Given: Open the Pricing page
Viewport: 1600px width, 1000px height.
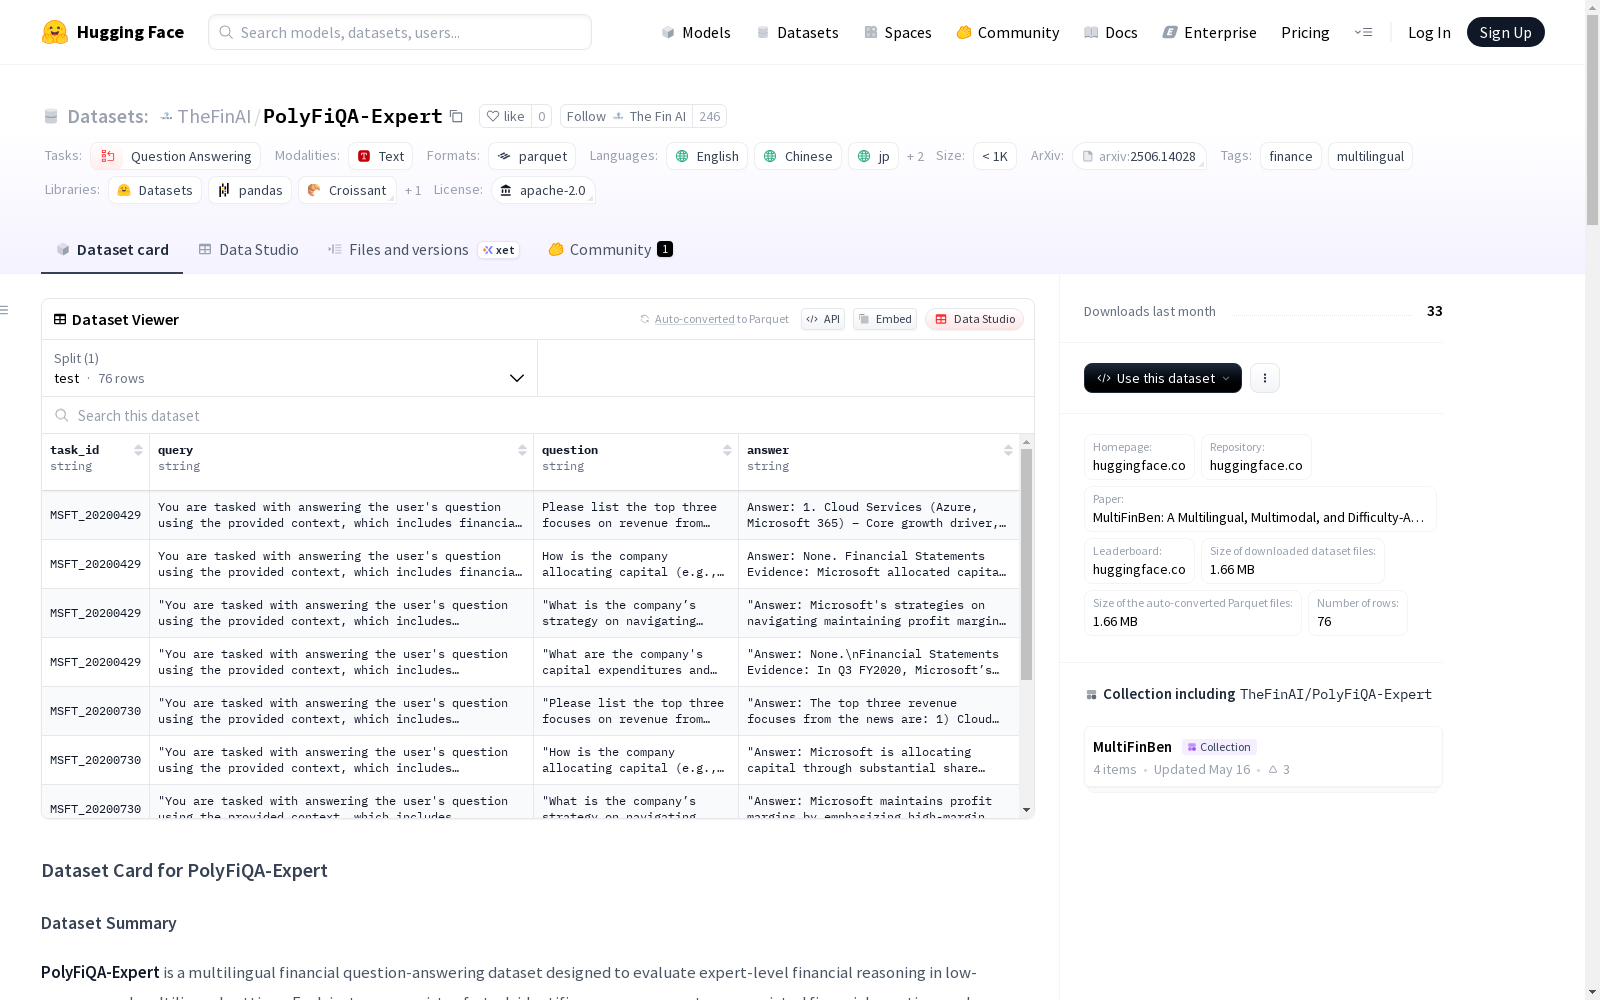Looking at the screenshot, I should pyautogui.click(x=1305, y=32).
